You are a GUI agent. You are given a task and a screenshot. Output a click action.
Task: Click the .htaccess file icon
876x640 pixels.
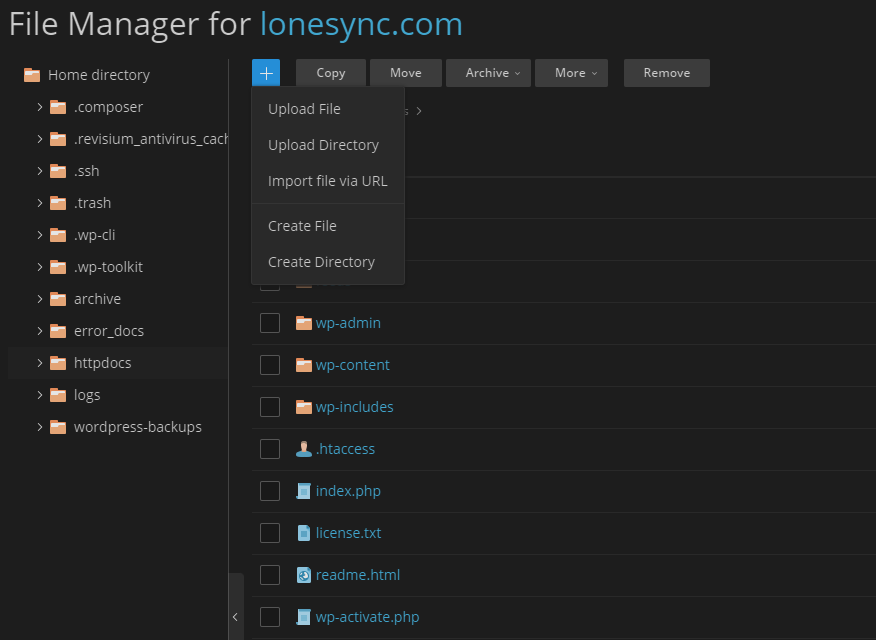(301, 449)
